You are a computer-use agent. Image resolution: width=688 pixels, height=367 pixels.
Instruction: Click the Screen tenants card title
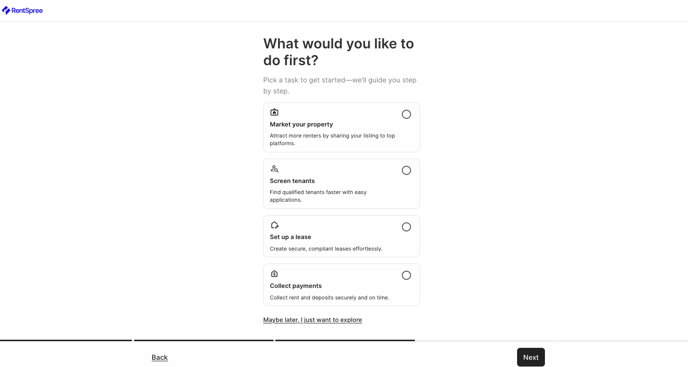coord(292,181)
